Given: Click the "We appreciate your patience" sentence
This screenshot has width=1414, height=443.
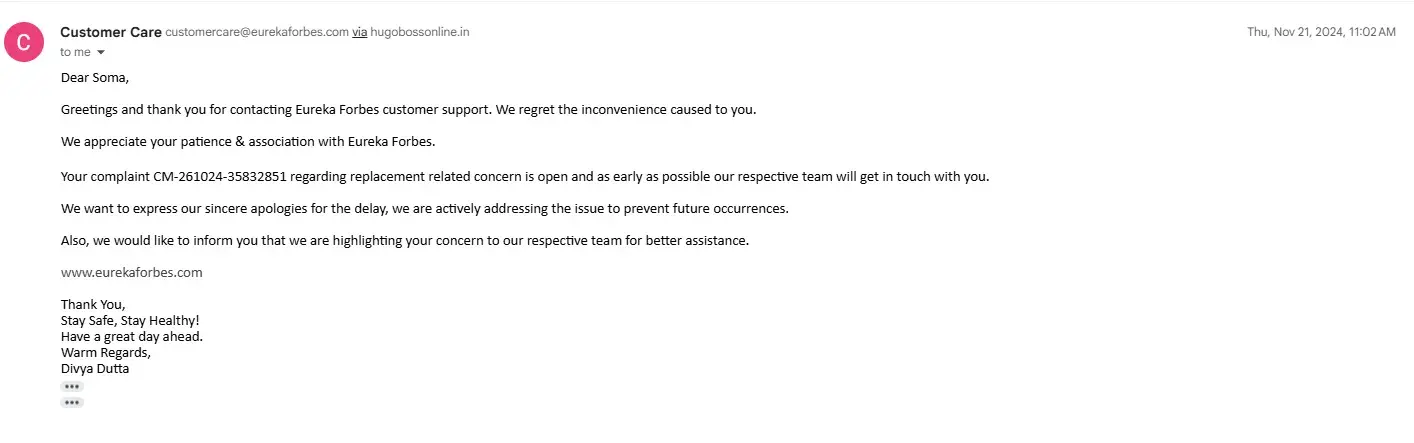Looking at the screenshot, I should coord(248,141).
